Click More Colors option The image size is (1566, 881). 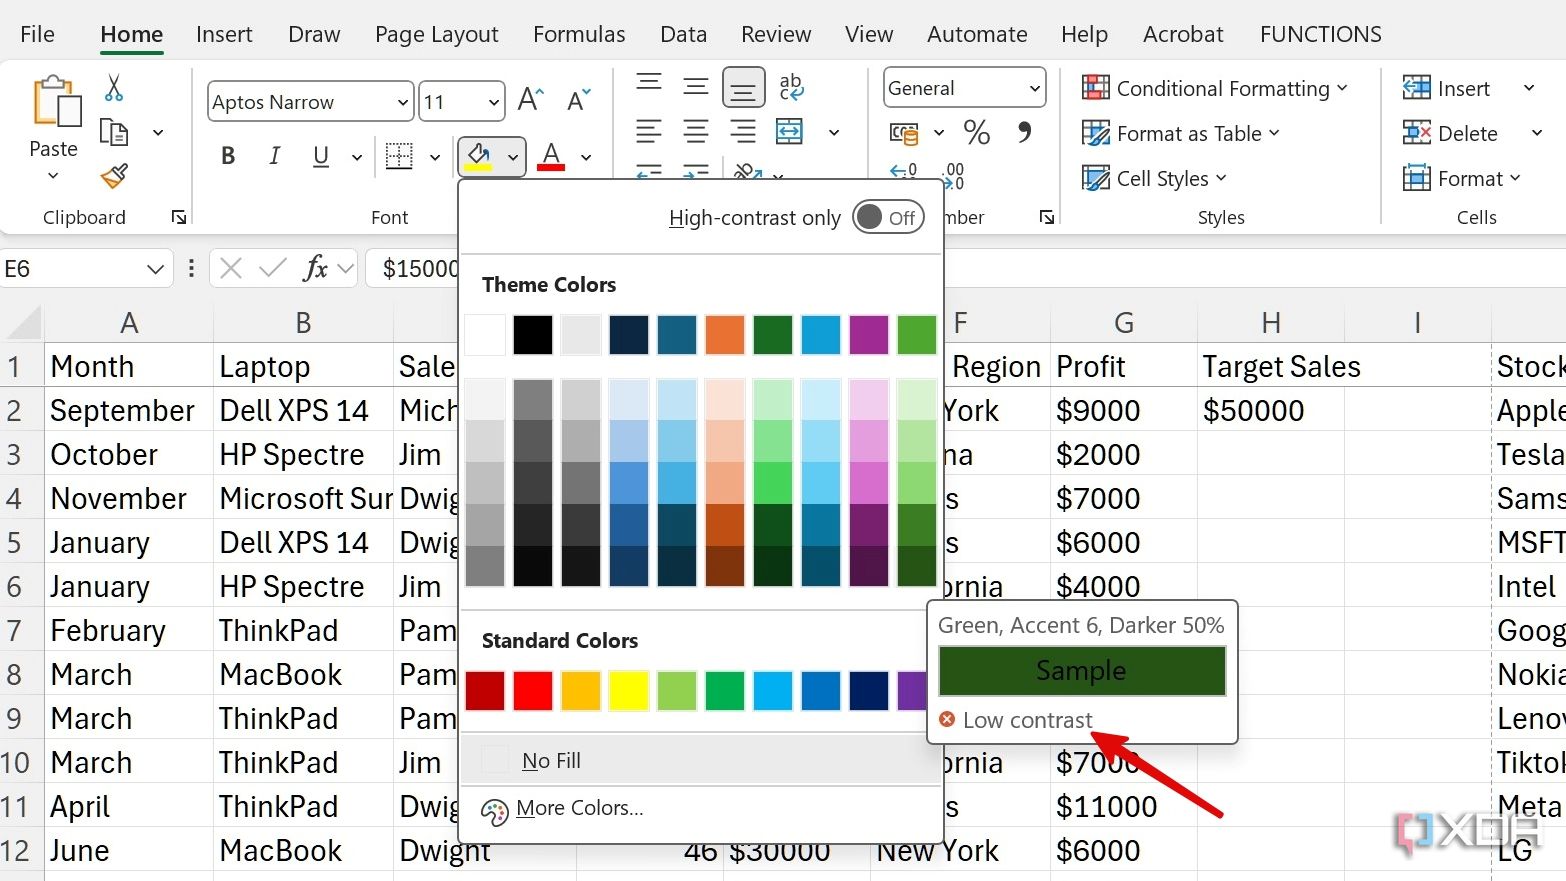pyautogui.click(x=579, y=808)
